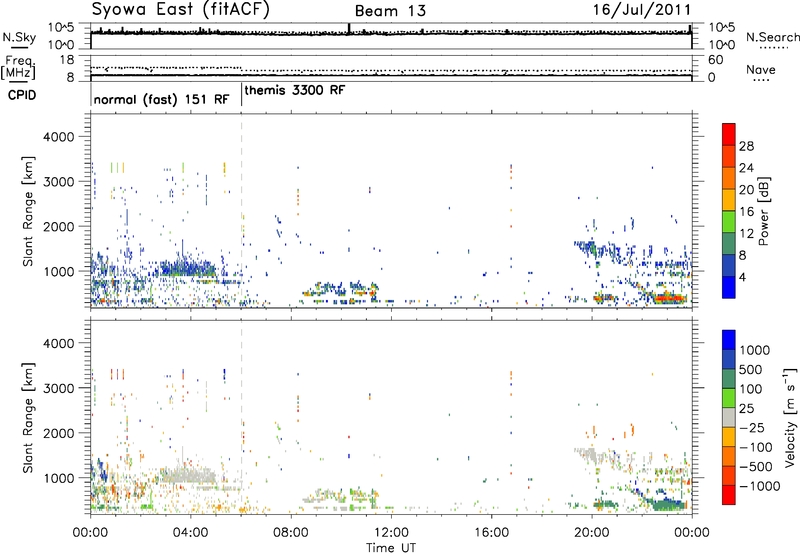Image resolution: width=800 pixels, height=554 pixels.
Task: Click the '18' frequency axis value
Action: click(67, 60)
